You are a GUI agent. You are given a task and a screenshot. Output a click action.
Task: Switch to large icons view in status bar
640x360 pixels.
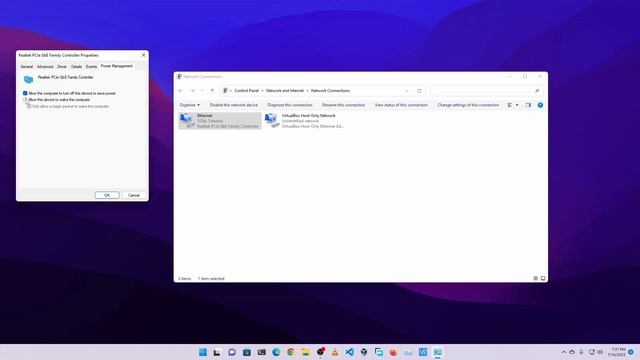click(543, 278)
